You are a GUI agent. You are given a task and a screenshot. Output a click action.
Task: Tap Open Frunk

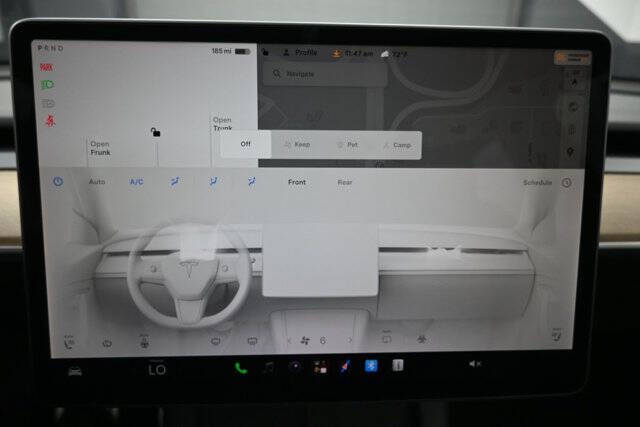pyautogui.click(x=100, y=148)
